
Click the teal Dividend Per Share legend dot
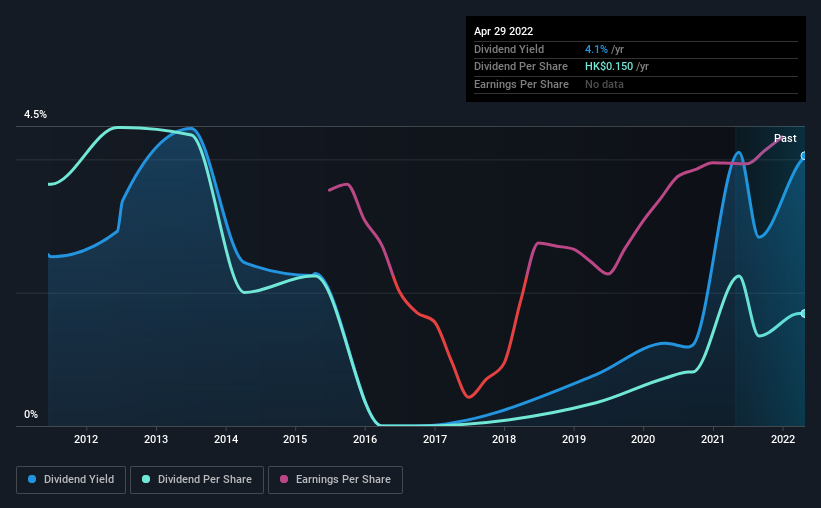[x=146, y=479]
